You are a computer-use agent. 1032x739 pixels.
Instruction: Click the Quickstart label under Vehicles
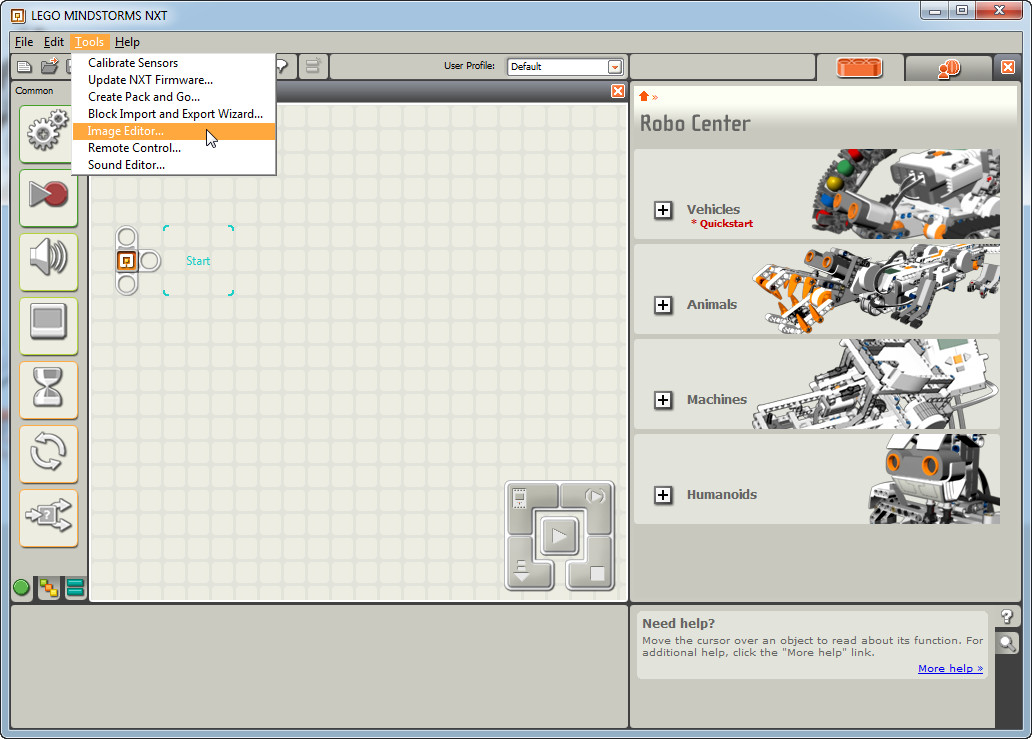click(x=722, y=224)
